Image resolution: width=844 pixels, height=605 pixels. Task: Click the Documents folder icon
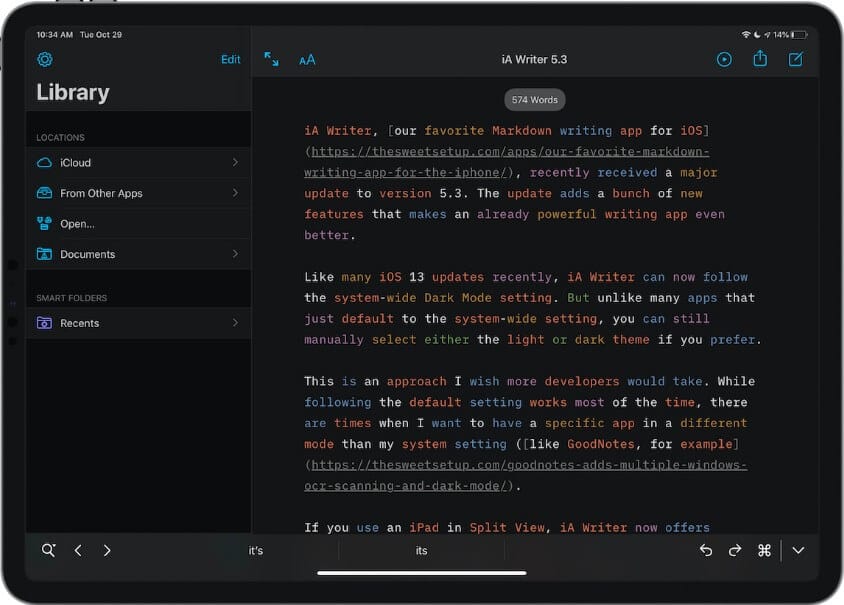click(44, 254)
